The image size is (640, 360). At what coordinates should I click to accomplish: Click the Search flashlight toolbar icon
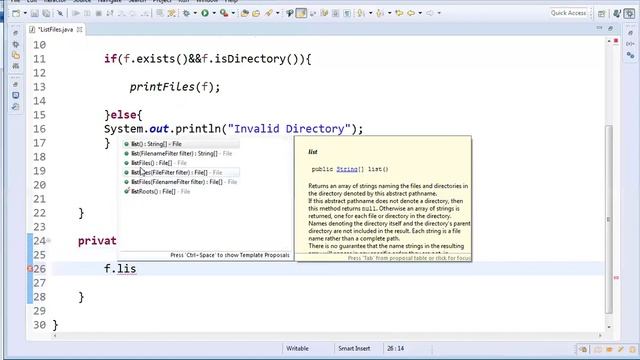pos(269,13)
